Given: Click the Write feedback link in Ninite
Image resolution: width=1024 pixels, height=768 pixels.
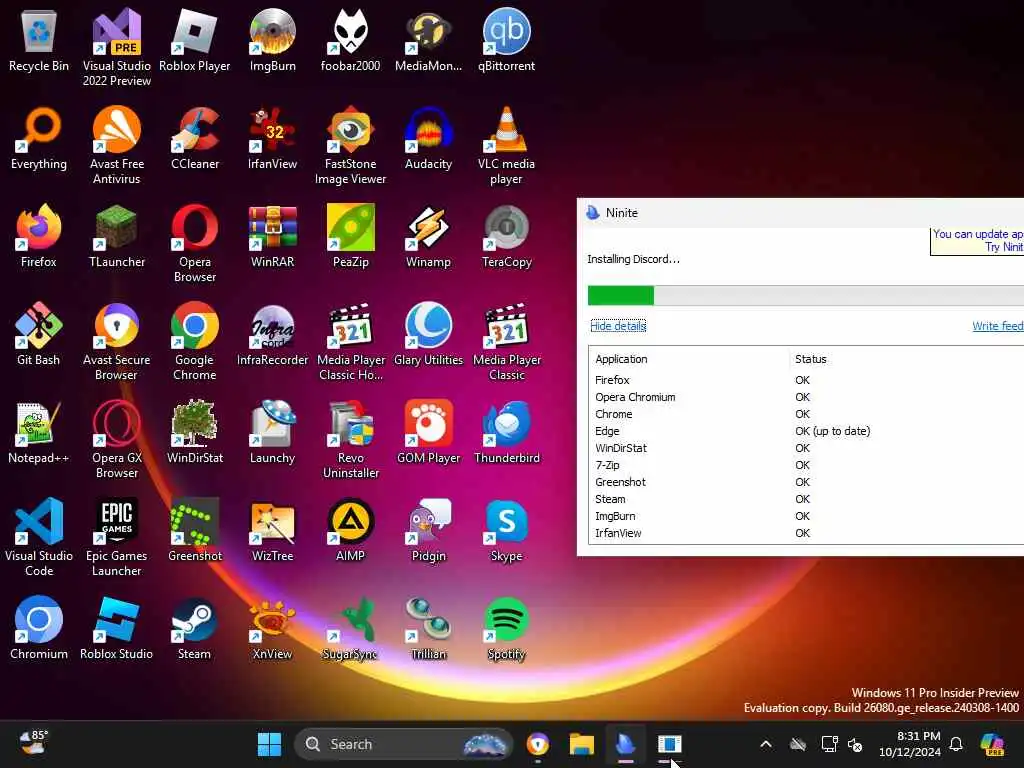Looking at the screenshot, I should click(998, 326).
